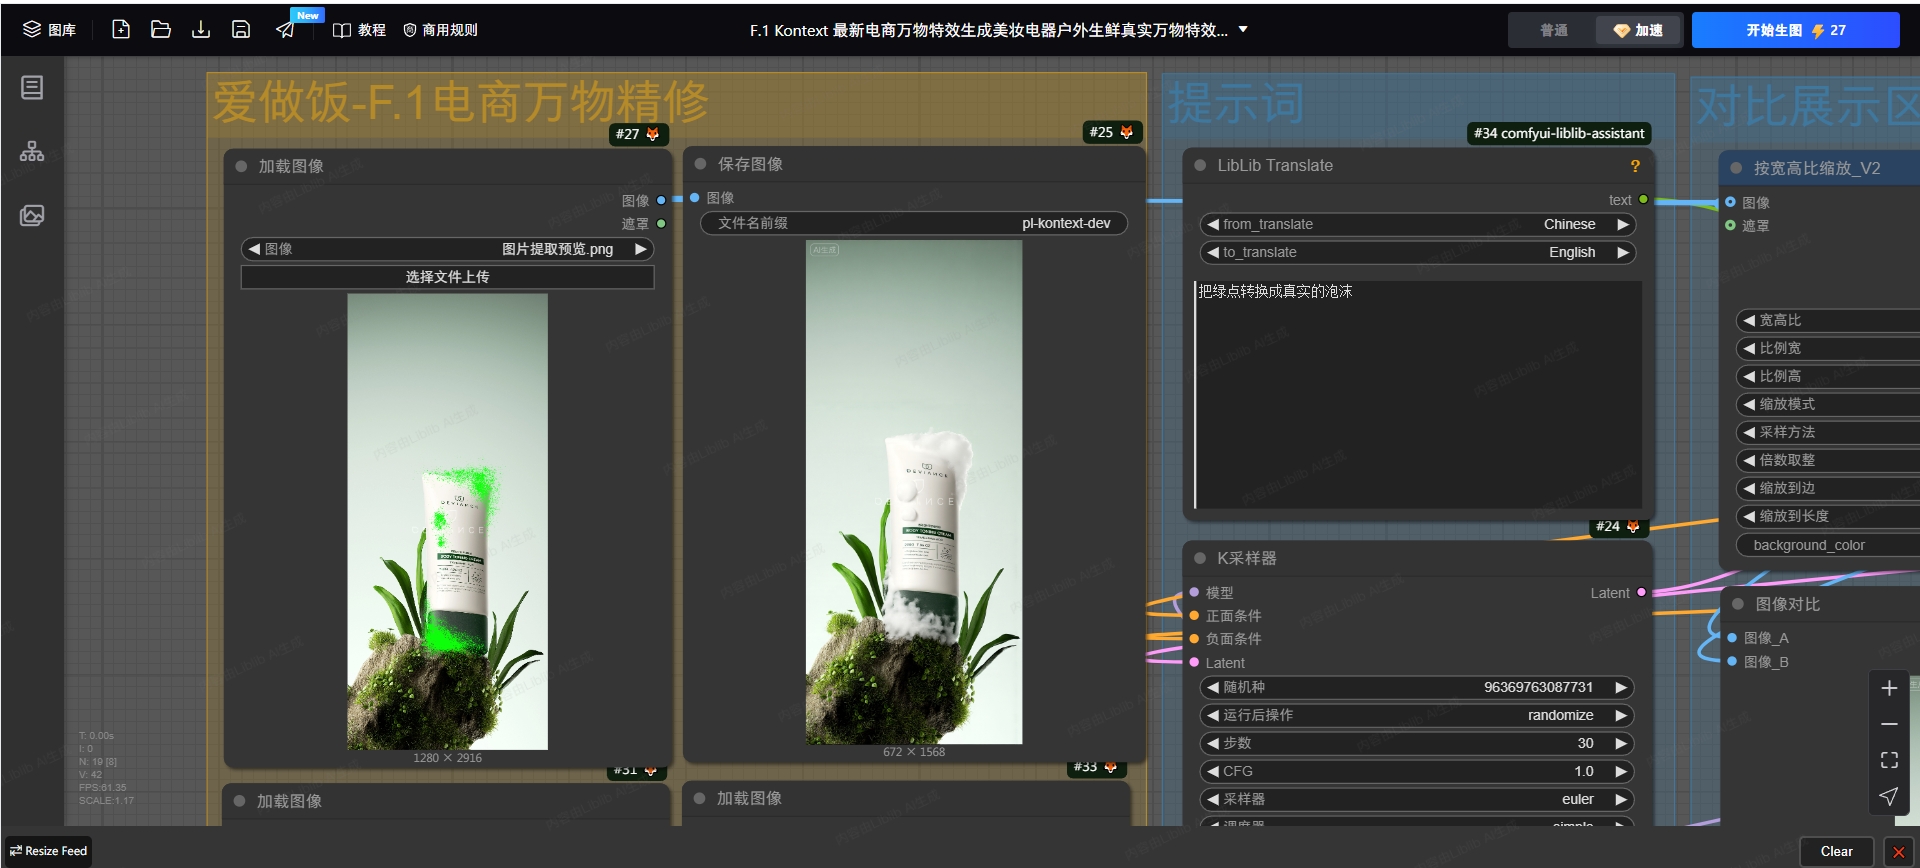Image resolution: width=1920 pixels, height=868 pixels.
Task: Open the 采样器 euler dropdown
Action: (x=1417, y=799)
